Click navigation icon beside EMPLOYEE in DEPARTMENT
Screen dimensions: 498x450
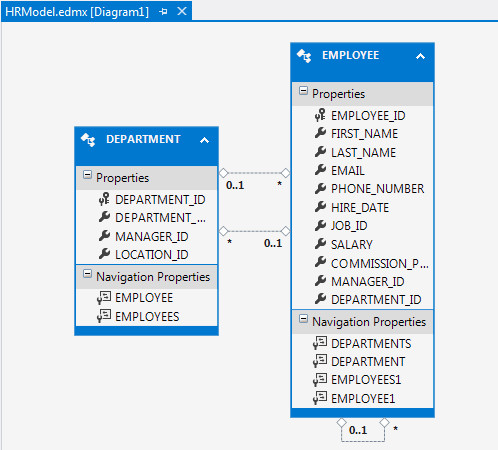(x=104, y=298)
